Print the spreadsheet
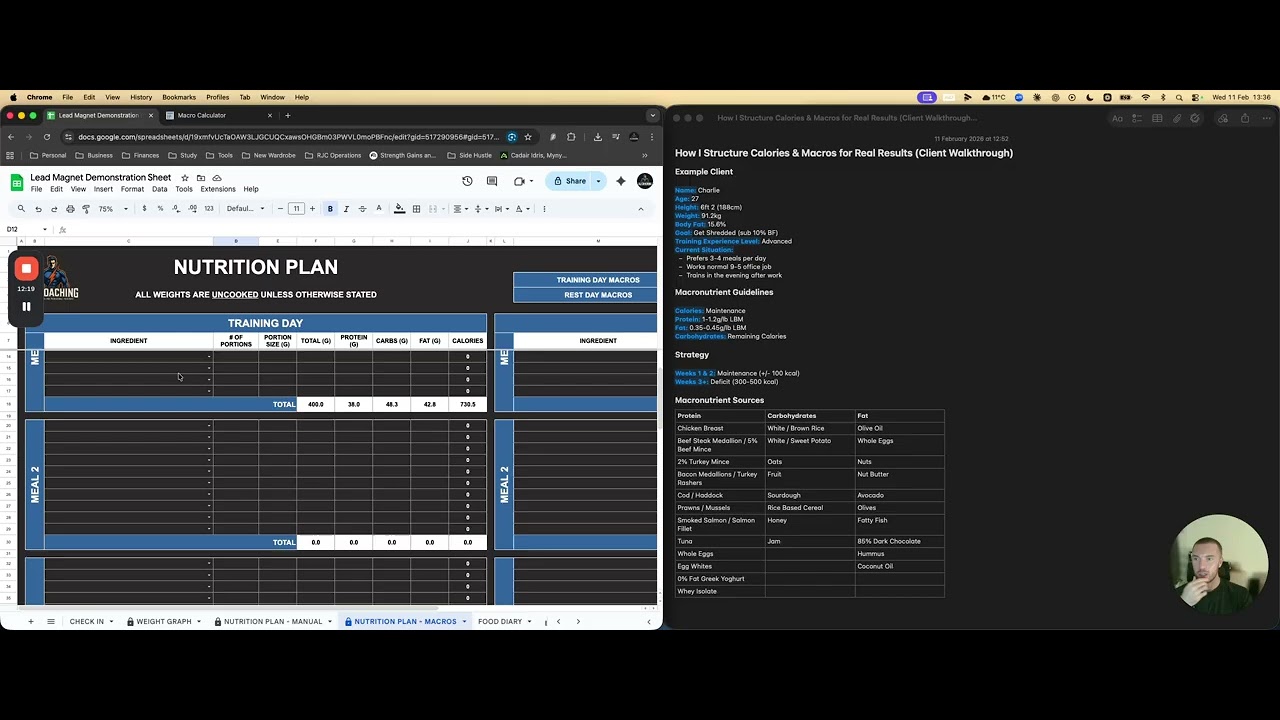The width and height of the screenshot is (1280, 720). tap(70, 209)
